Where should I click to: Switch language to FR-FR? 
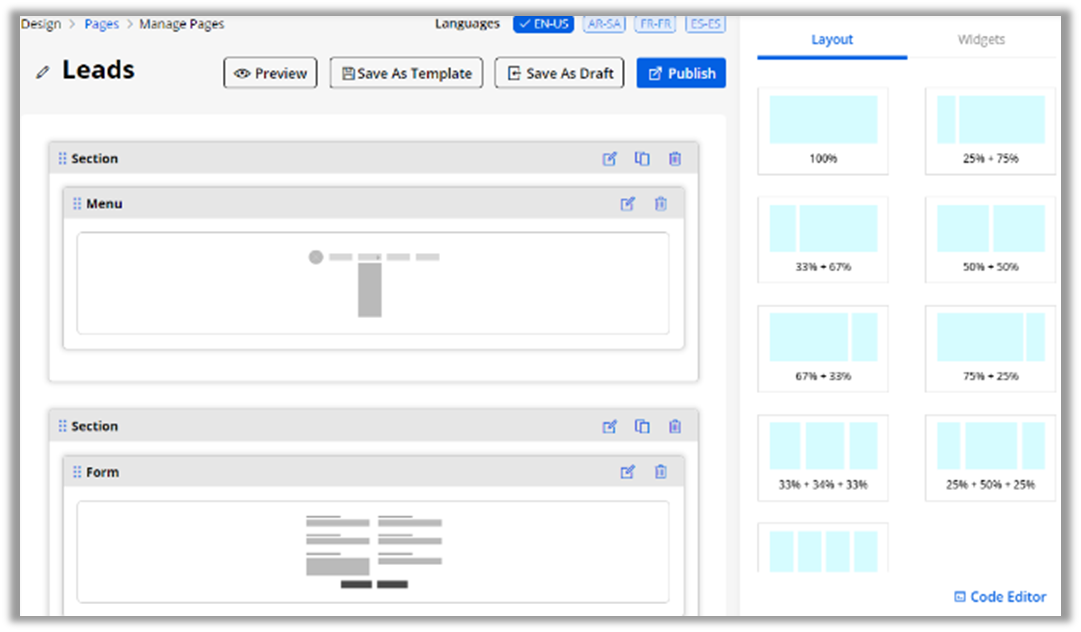(655, 24)
